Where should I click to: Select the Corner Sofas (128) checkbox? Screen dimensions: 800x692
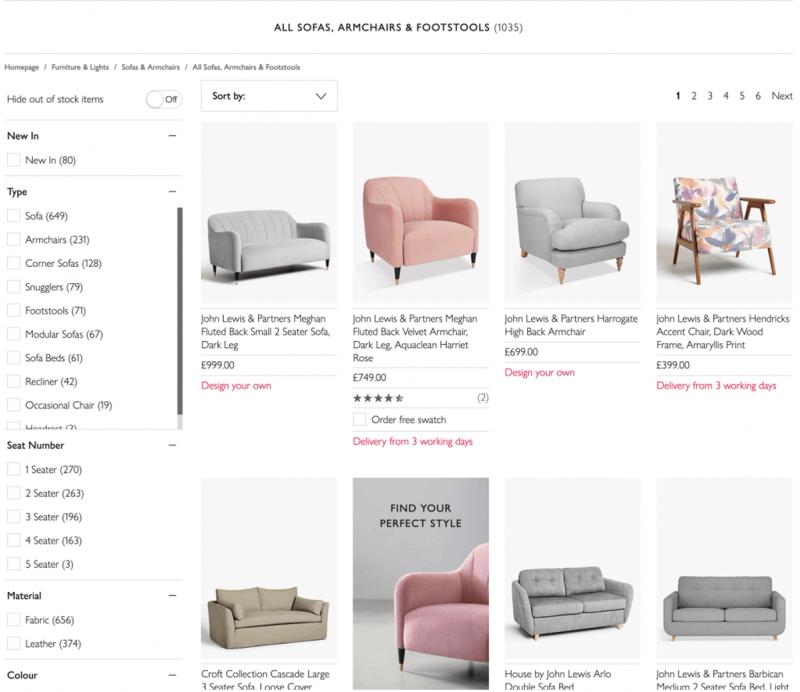pyautogui.click(x=14, y=263)
